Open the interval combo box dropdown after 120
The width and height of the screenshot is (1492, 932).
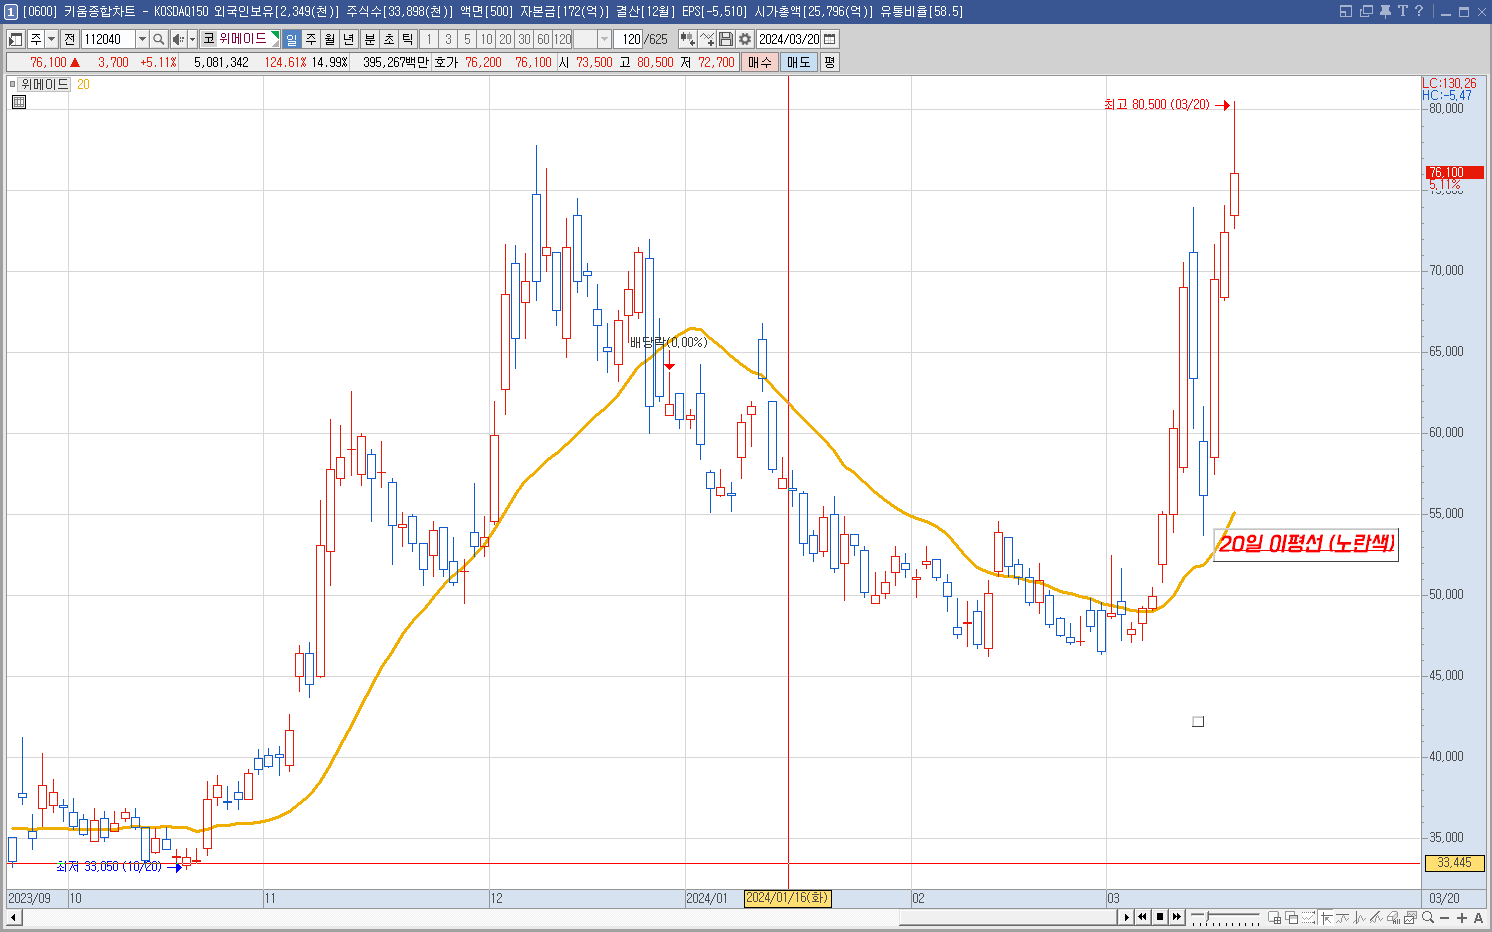(604, 39)
